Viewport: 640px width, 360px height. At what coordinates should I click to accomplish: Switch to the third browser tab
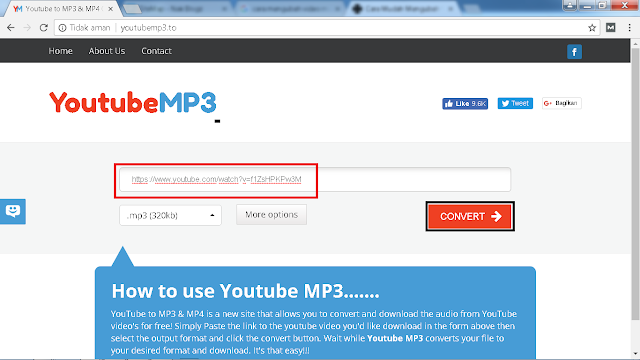[x=290, y=9]
